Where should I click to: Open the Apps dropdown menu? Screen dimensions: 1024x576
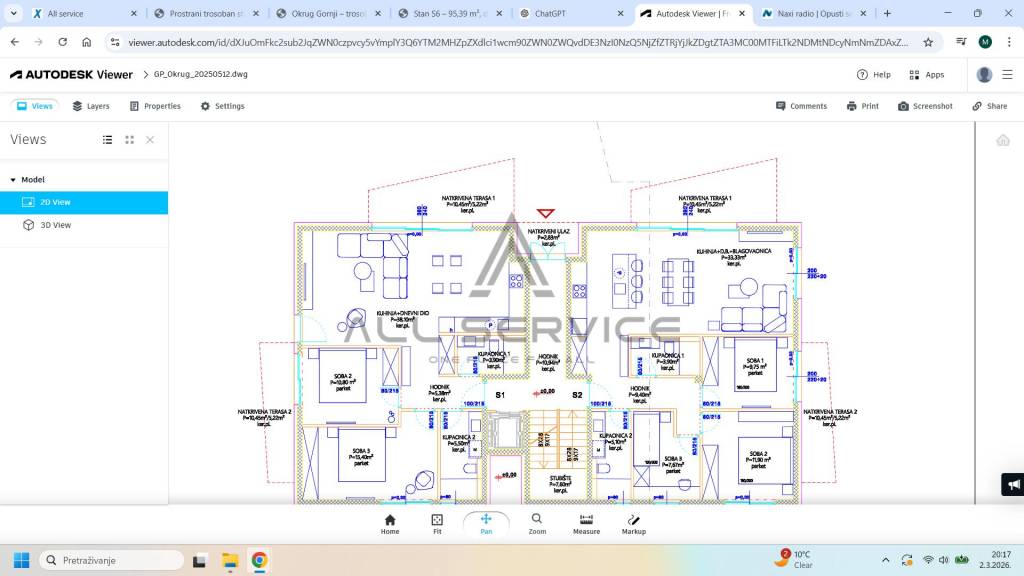[x=926, y=75]
